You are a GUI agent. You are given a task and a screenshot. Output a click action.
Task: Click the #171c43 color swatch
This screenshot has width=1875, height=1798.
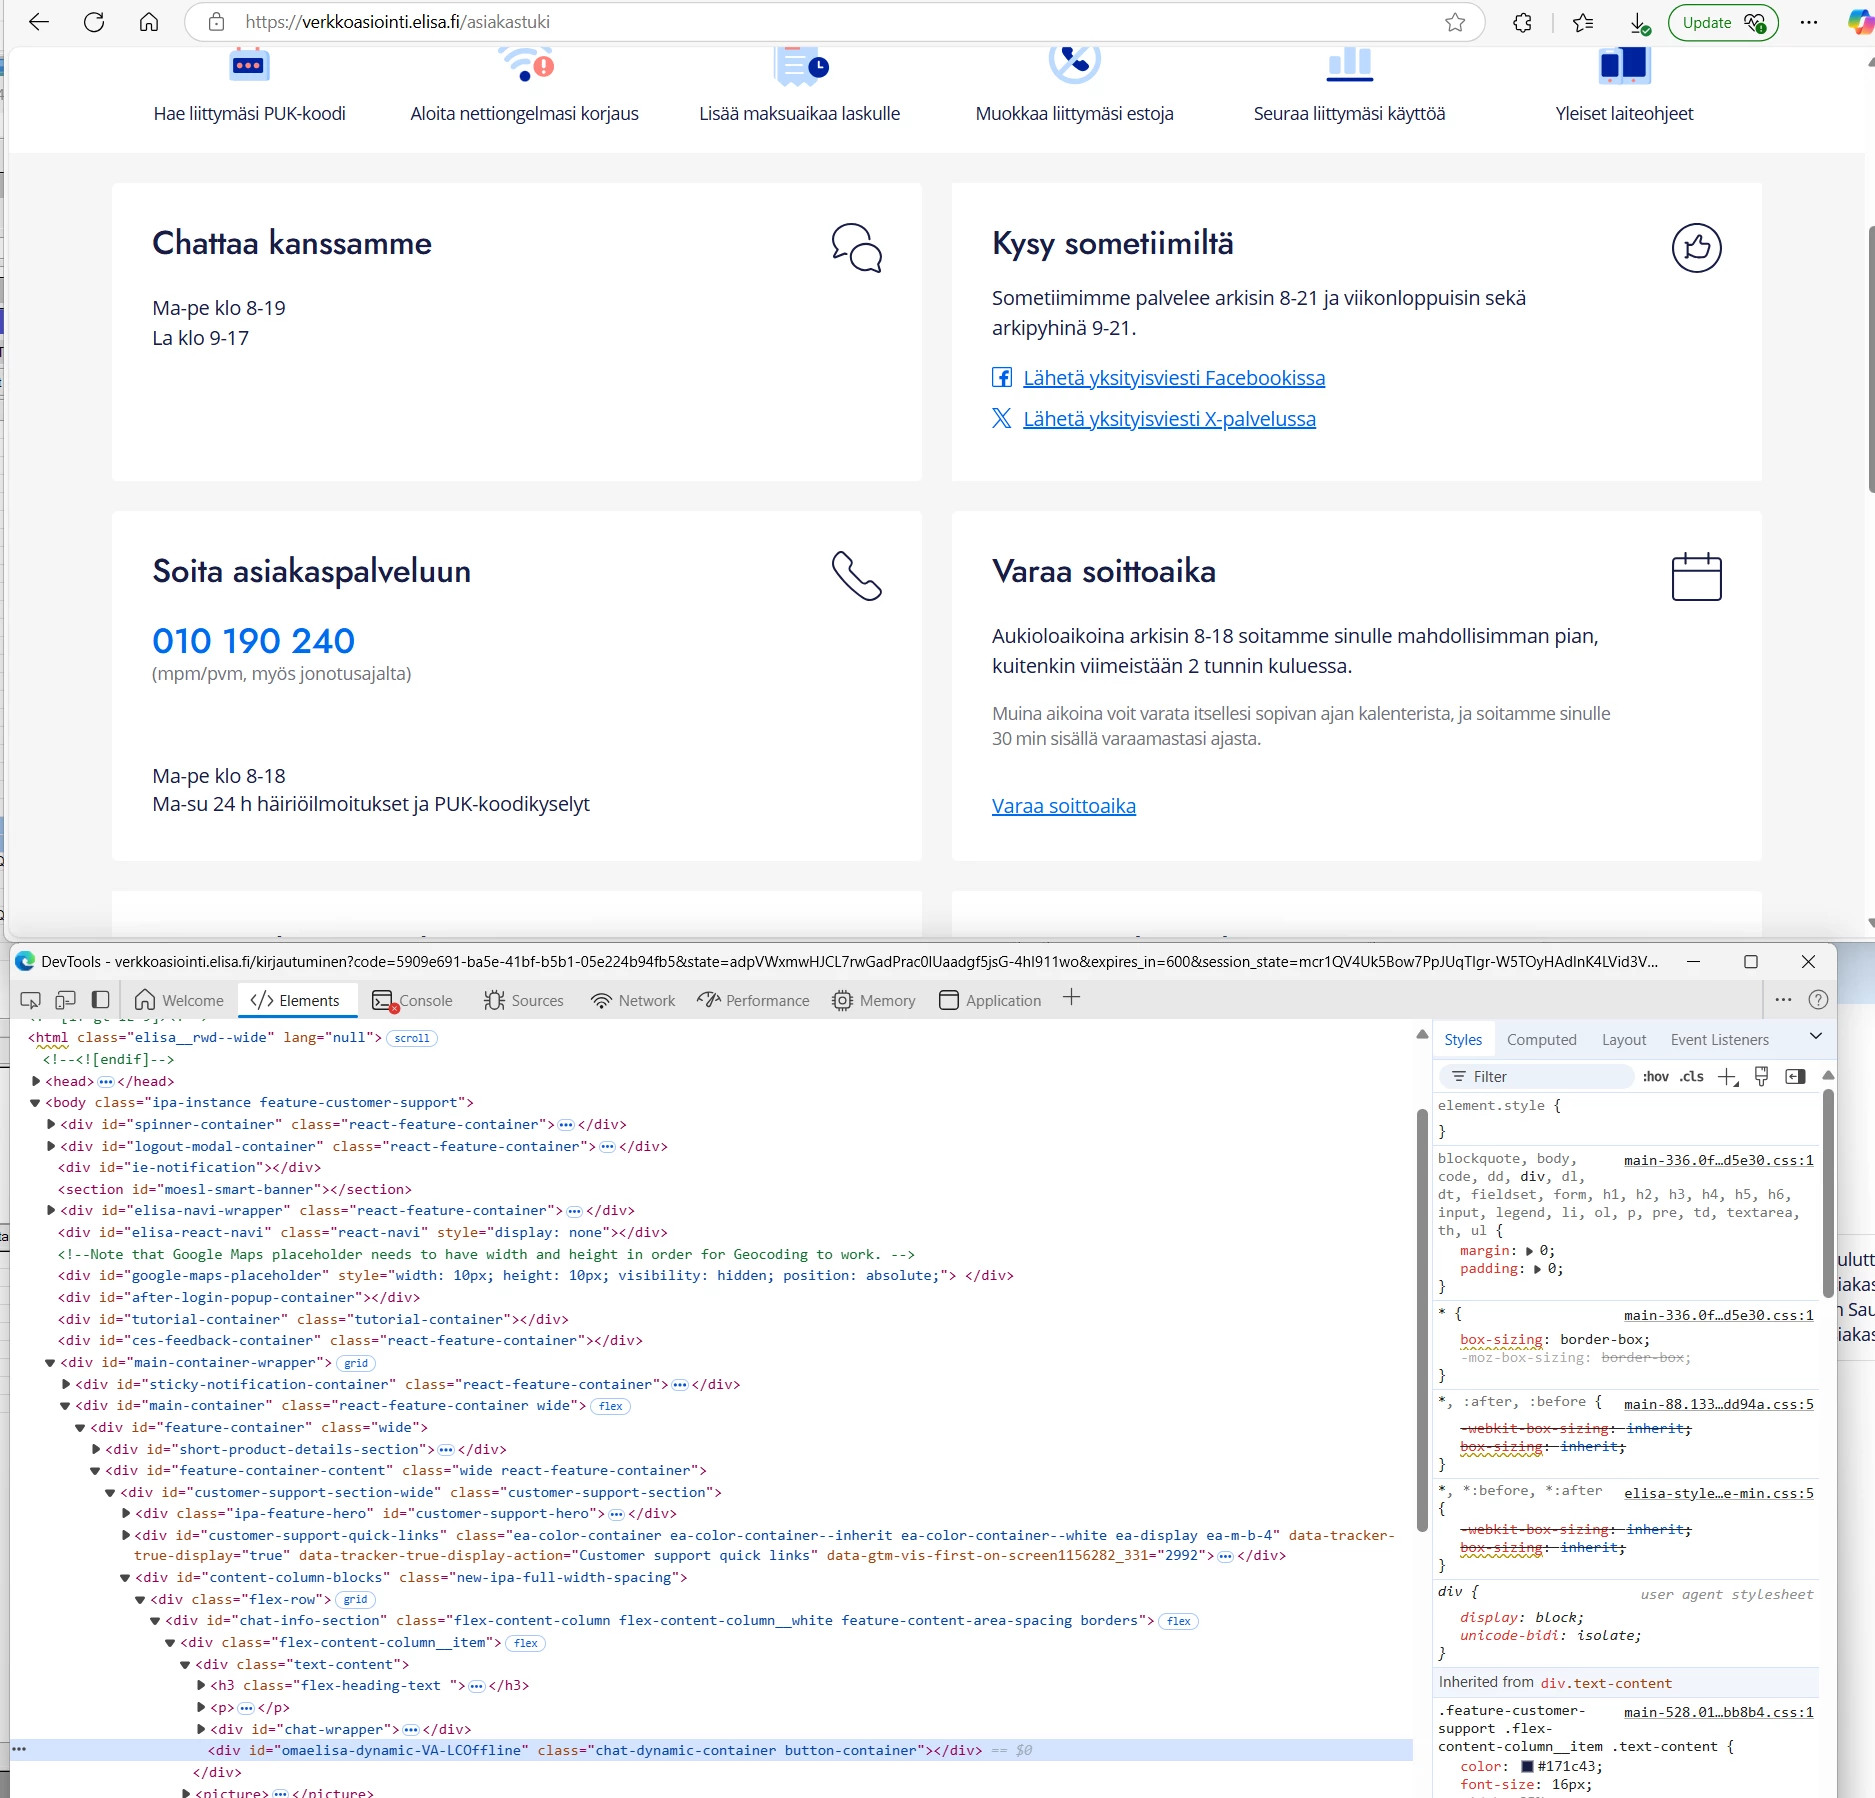tap(1527, 1767)
